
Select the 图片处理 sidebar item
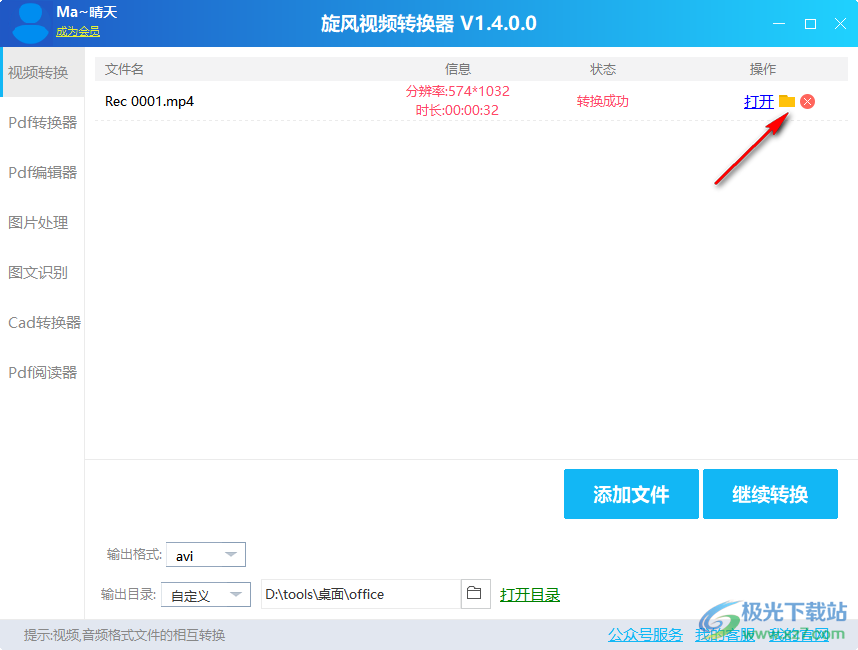(x=41, y=222)
